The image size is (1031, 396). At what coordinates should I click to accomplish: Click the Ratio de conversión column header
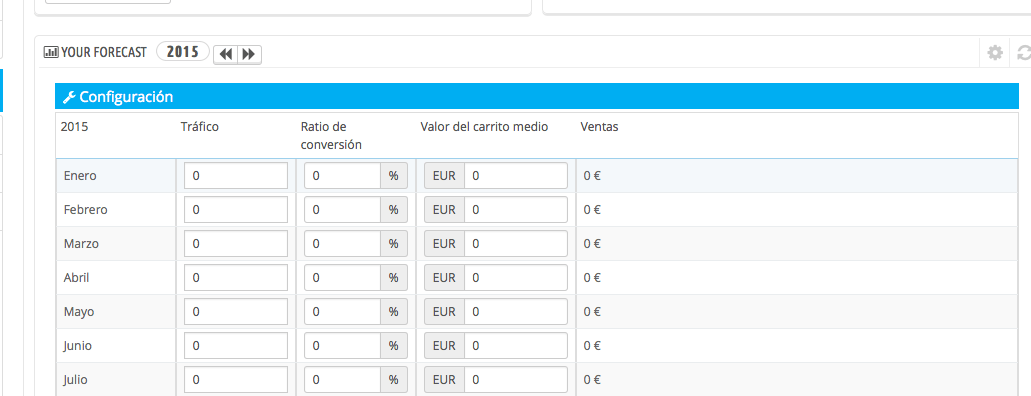coord(331,136)
